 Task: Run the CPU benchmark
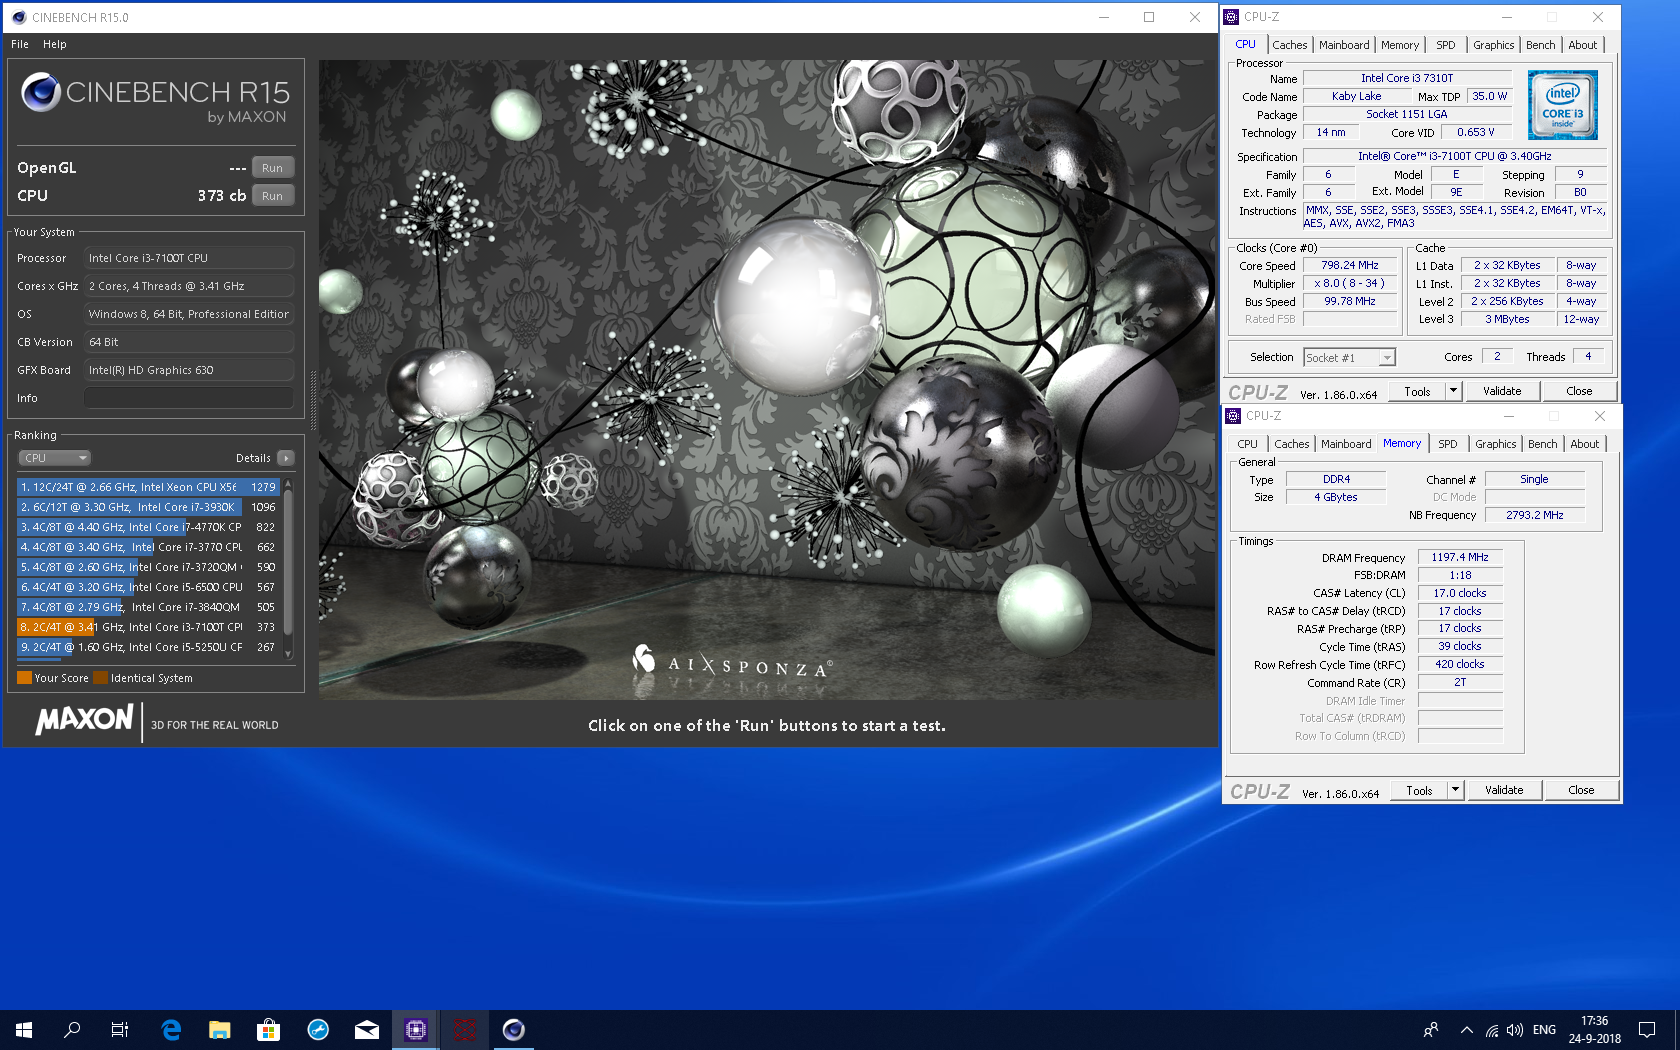tap(273, 196)
